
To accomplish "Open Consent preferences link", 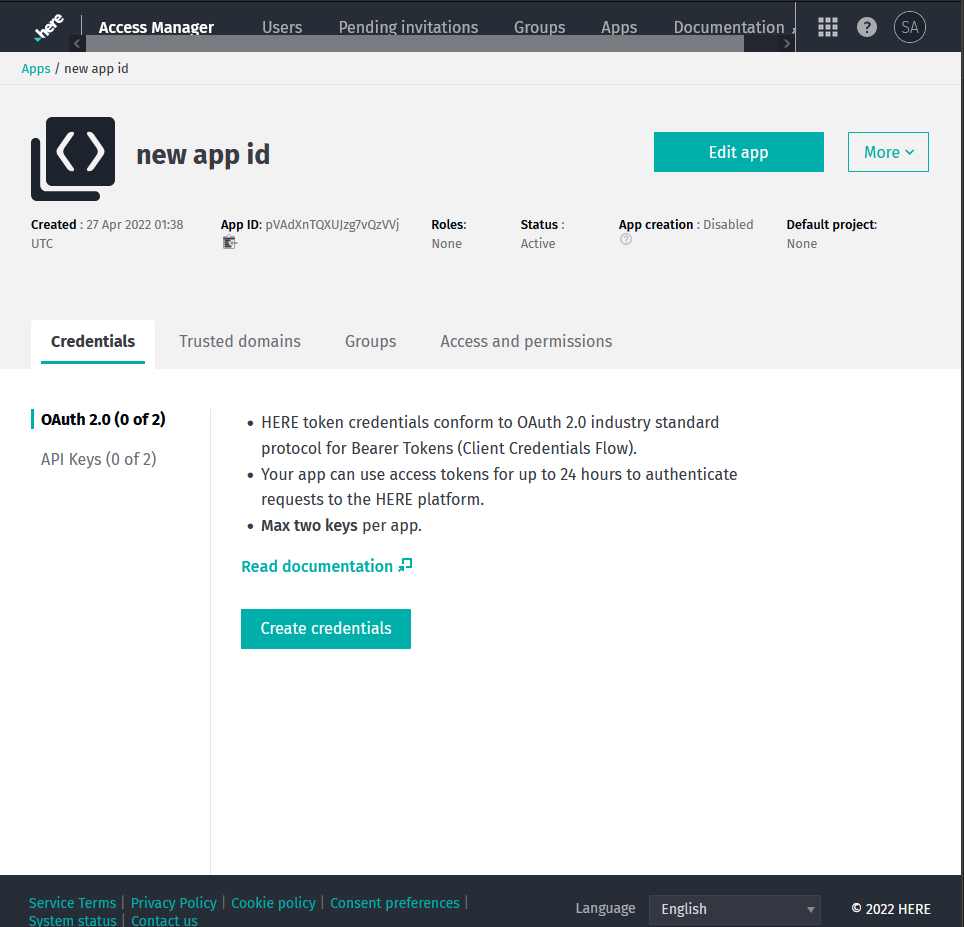I will point(395,902).
